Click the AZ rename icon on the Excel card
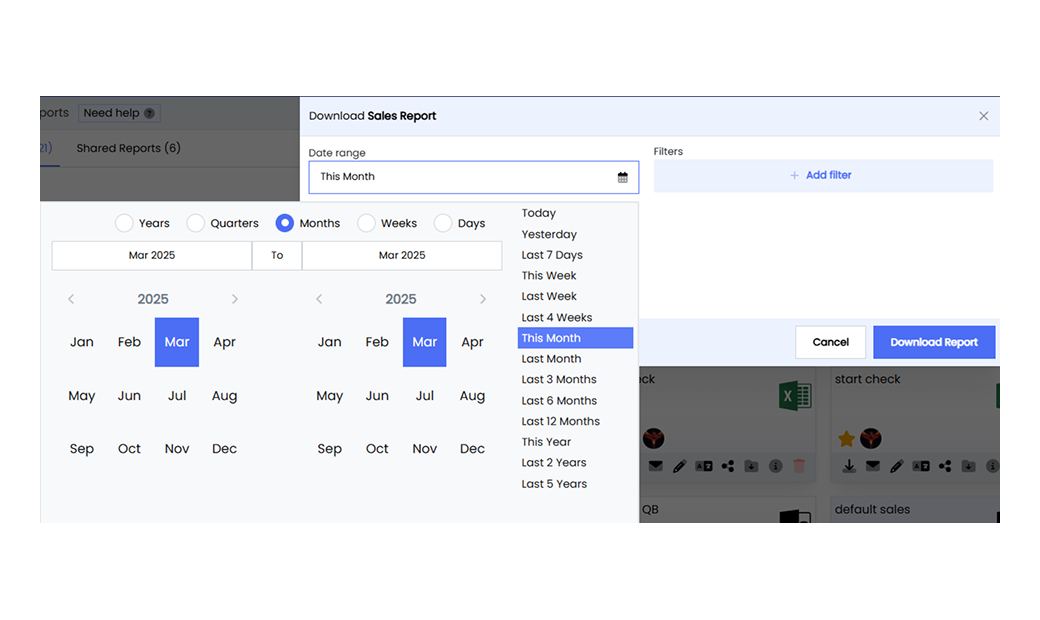 point(704,466)
